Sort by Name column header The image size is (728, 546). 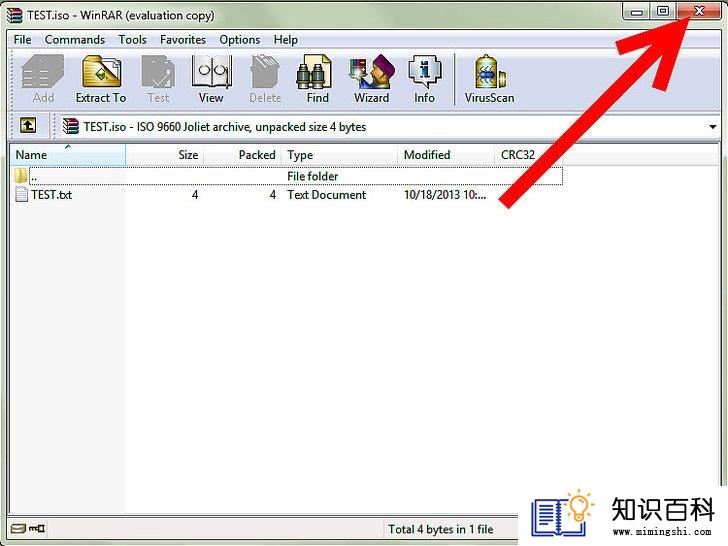point(68,155)
